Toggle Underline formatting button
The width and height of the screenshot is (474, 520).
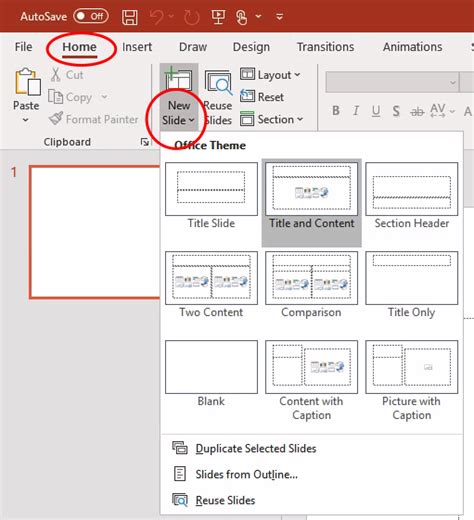pyautogui.click(x=376, y=111)
